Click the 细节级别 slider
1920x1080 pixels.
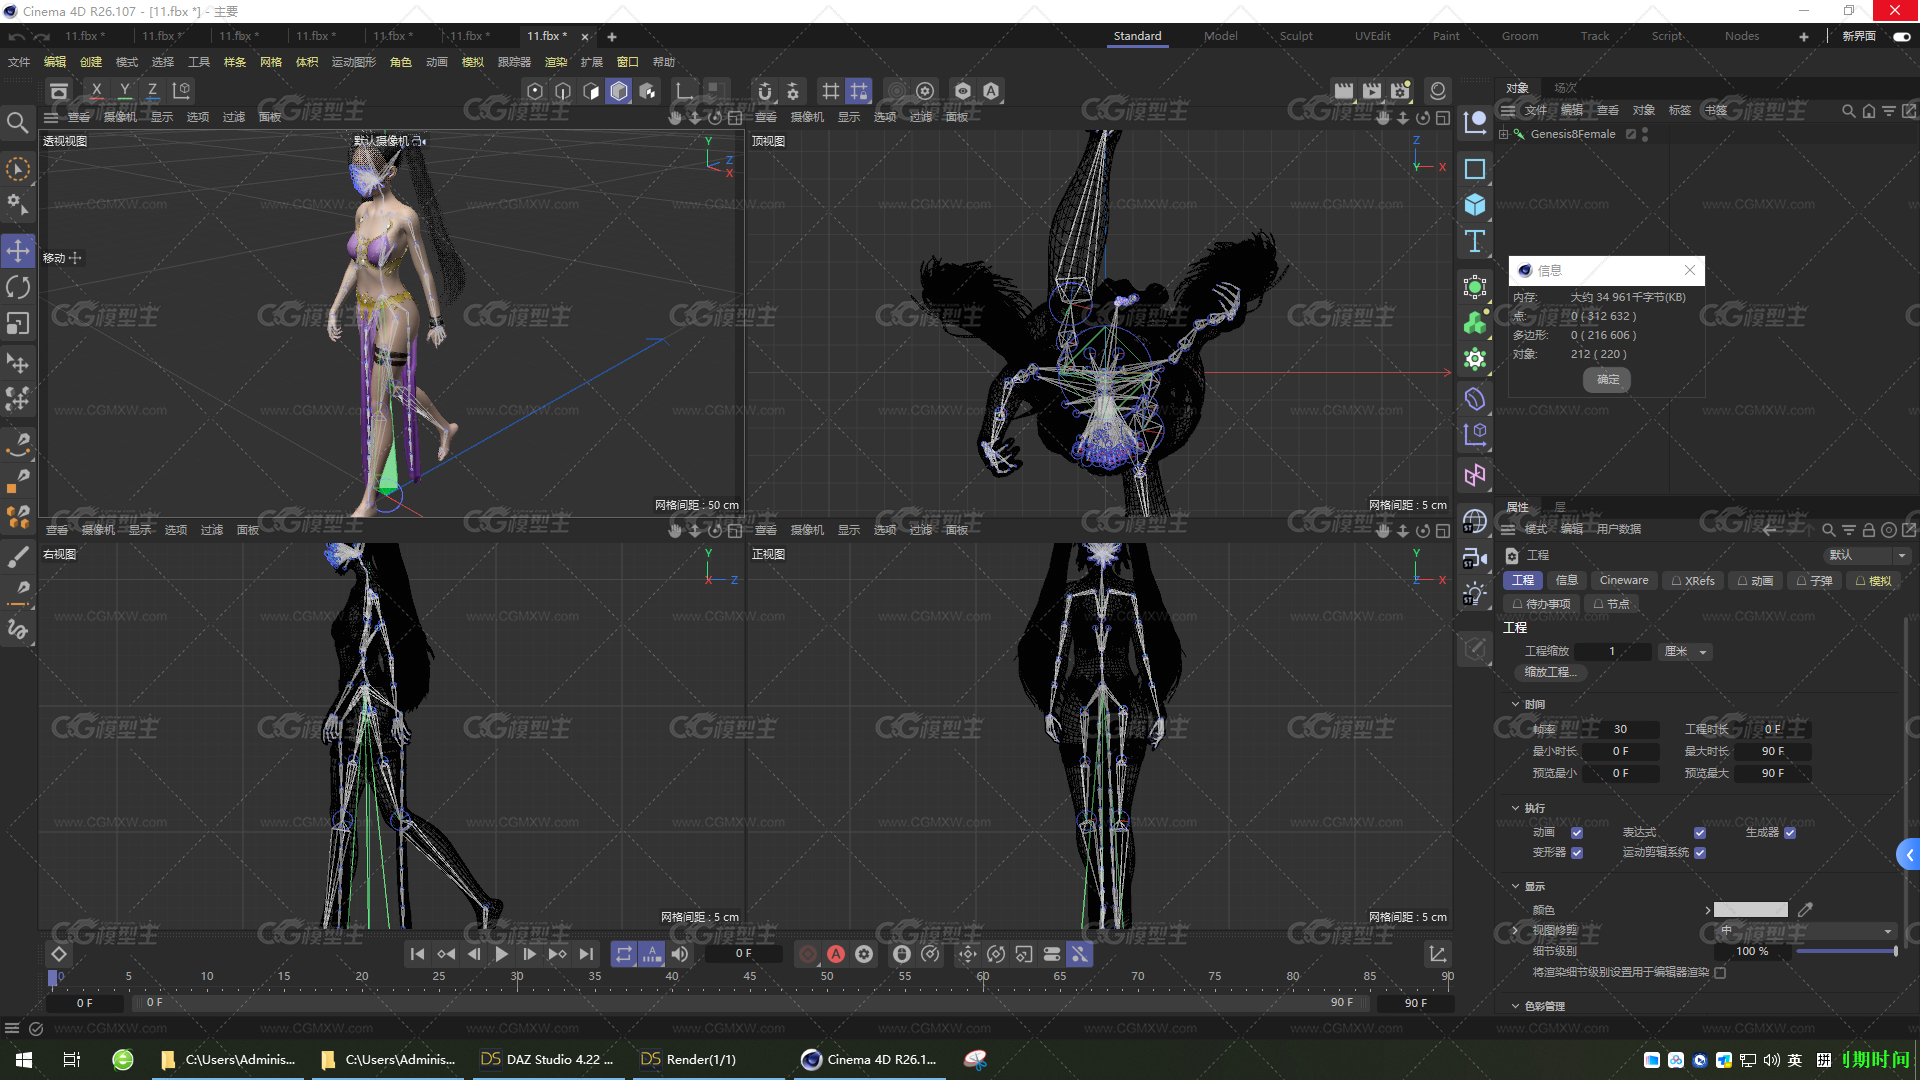[1846, 951]
